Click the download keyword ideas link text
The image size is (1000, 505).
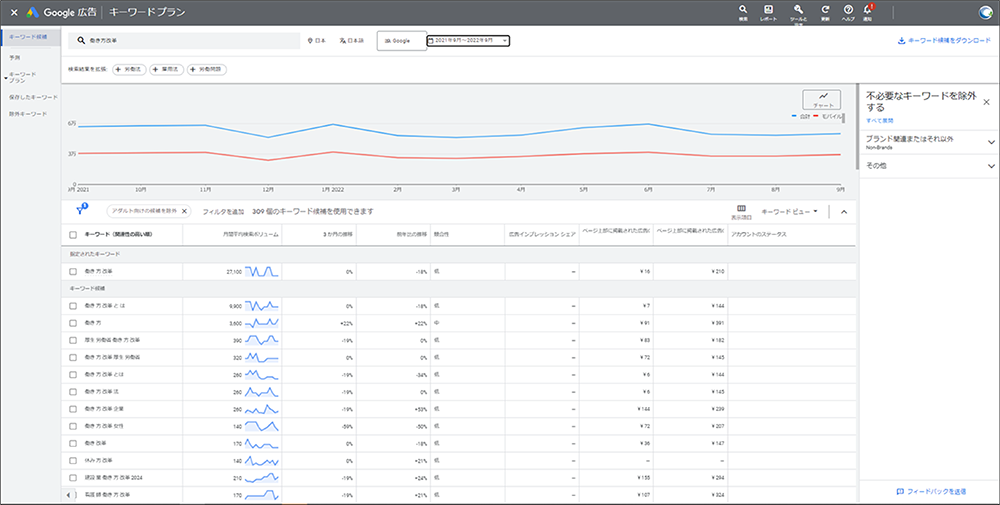coord(950,40)
